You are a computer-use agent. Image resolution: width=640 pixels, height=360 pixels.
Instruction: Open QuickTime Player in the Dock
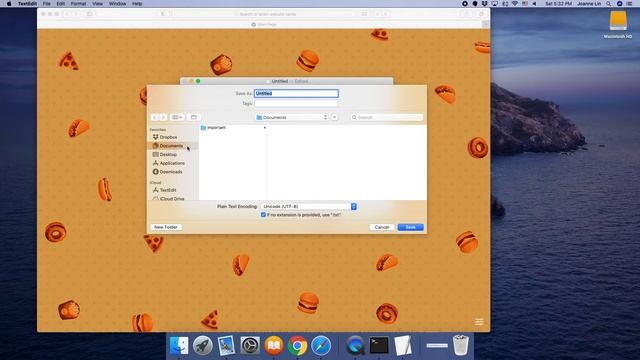(x=355, y=346)
